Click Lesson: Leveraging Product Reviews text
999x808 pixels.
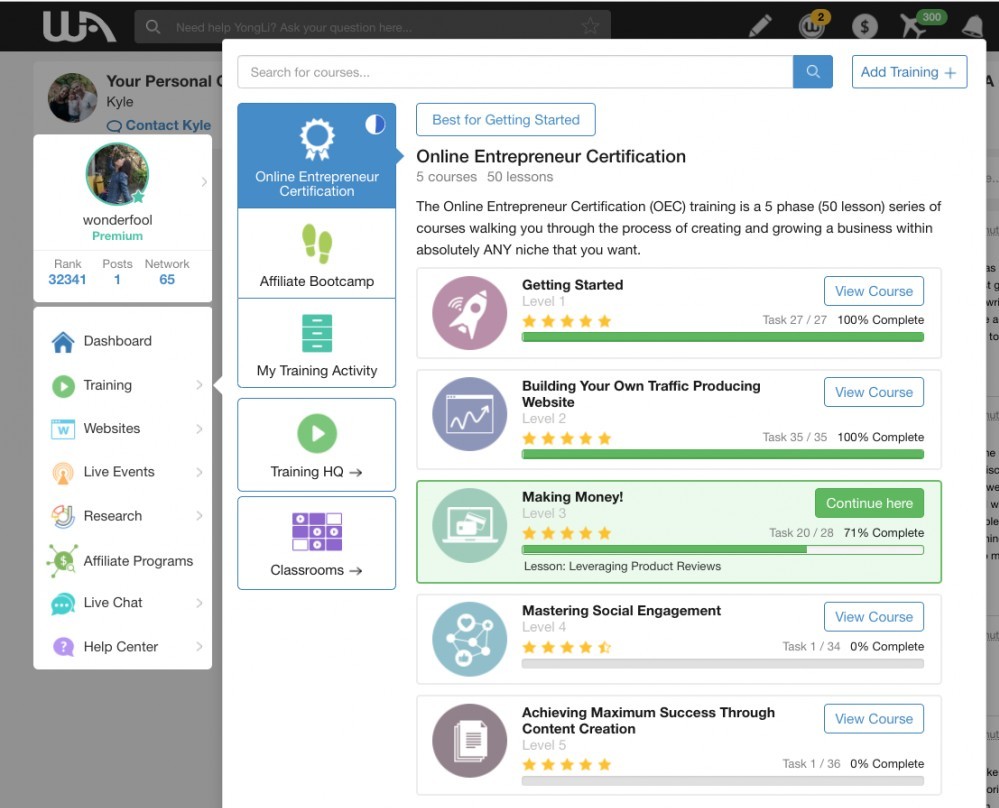[622, 566]
